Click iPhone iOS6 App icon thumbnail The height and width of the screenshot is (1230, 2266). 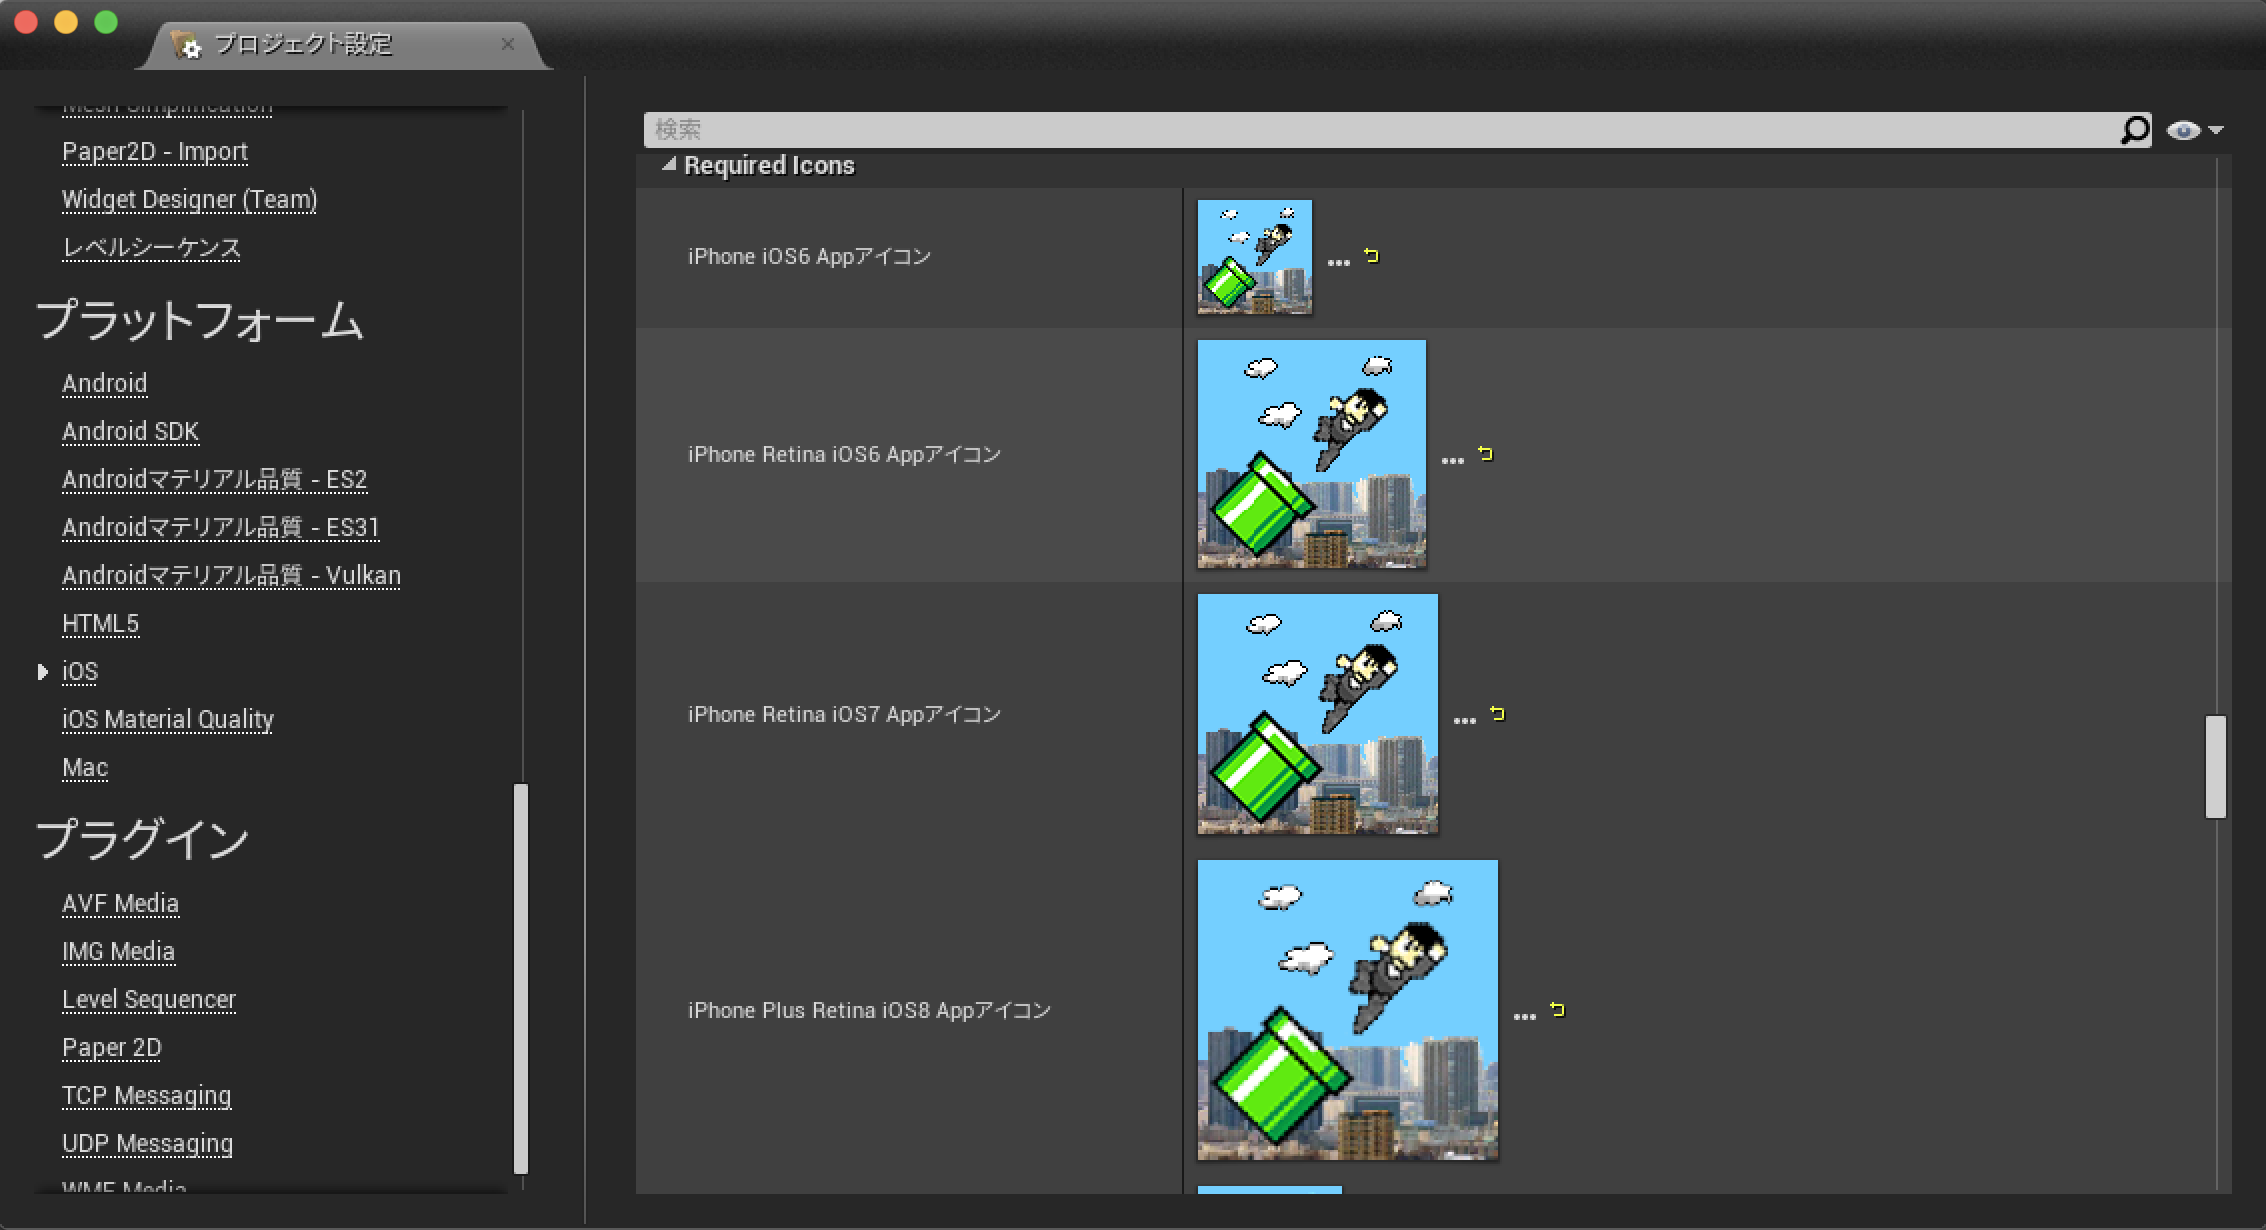(x=1255, y=257)
